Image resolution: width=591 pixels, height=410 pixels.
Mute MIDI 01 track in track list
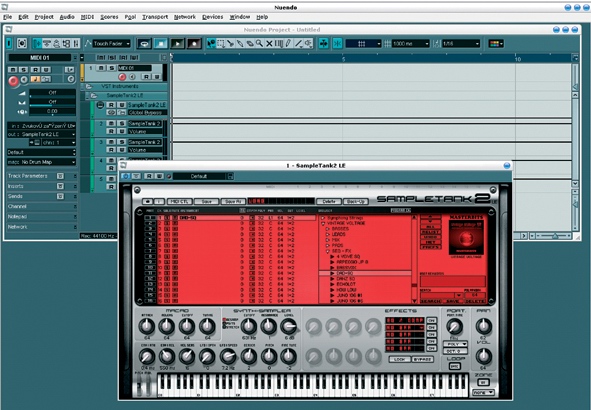coord(101,68)
